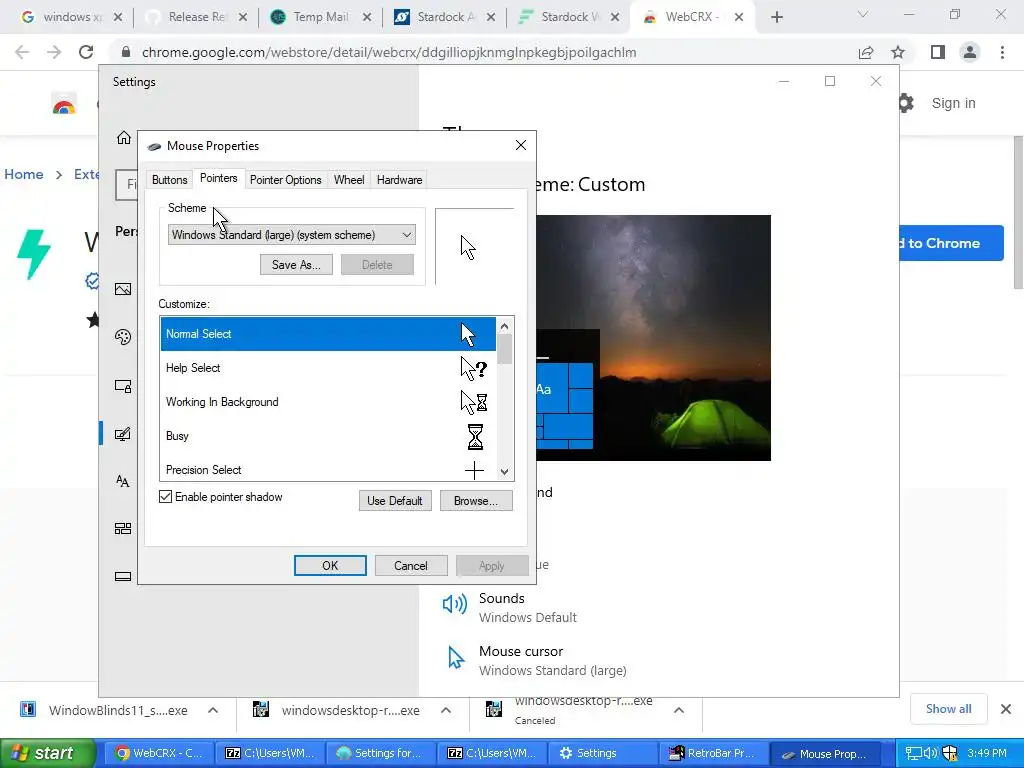
Task: Confirm Mouse Properties with OK
Action: click(x=330, y=566)
